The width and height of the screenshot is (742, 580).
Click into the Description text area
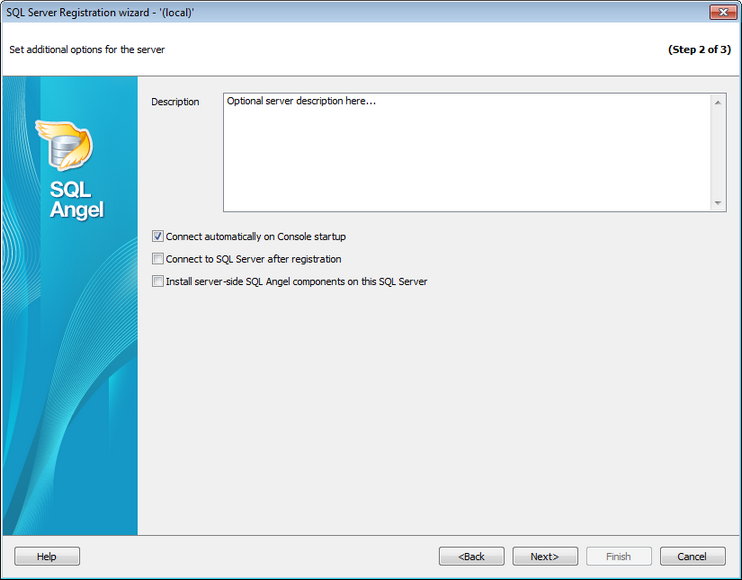(x=467, y=152)
